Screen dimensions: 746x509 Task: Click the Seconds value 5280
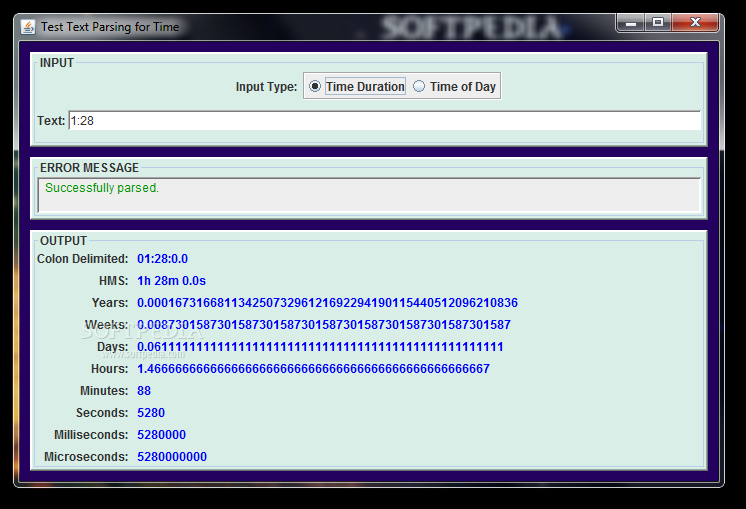[151, 412]
